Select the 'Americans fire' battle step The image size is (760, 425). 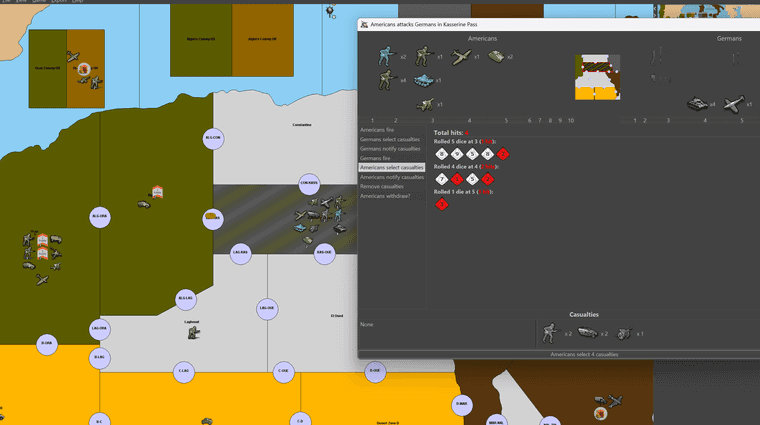[378, 130]
